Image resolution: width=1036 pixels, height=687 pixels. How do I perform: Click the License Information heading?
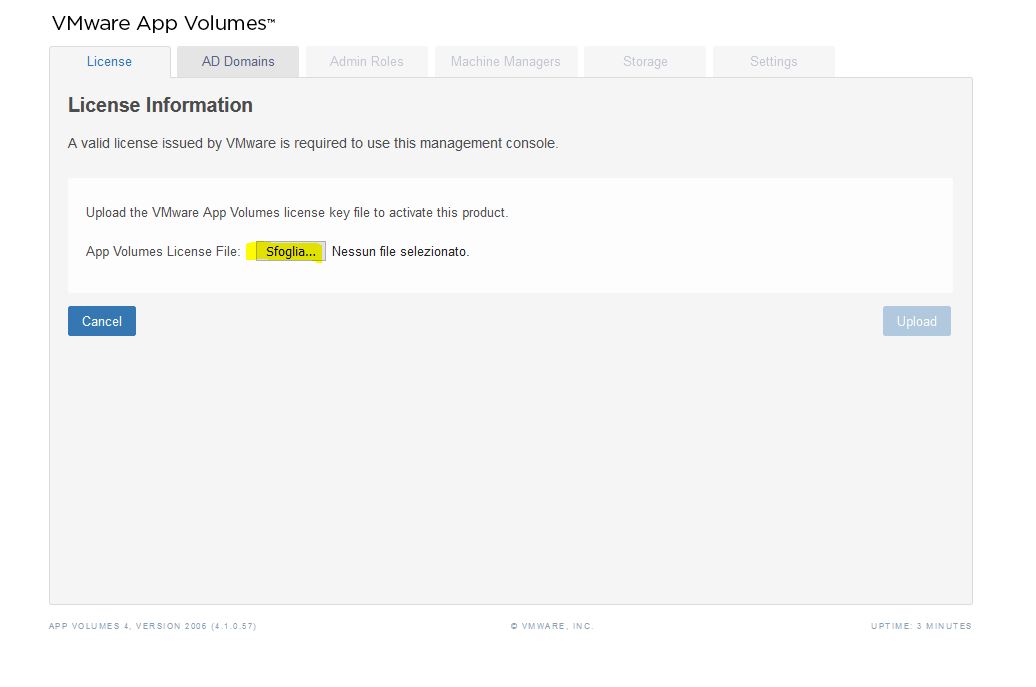(x=161, y=105)
